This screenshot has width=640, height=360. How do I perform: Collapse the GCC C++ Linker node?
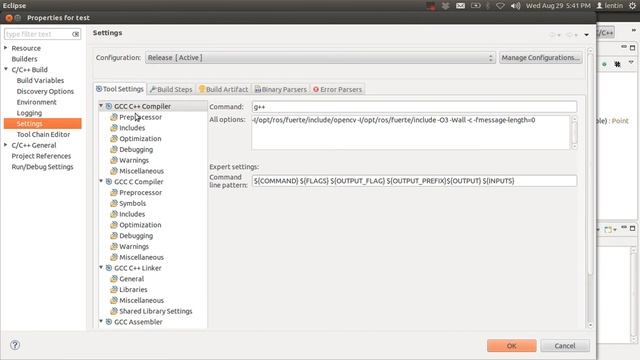pos(101,268)
